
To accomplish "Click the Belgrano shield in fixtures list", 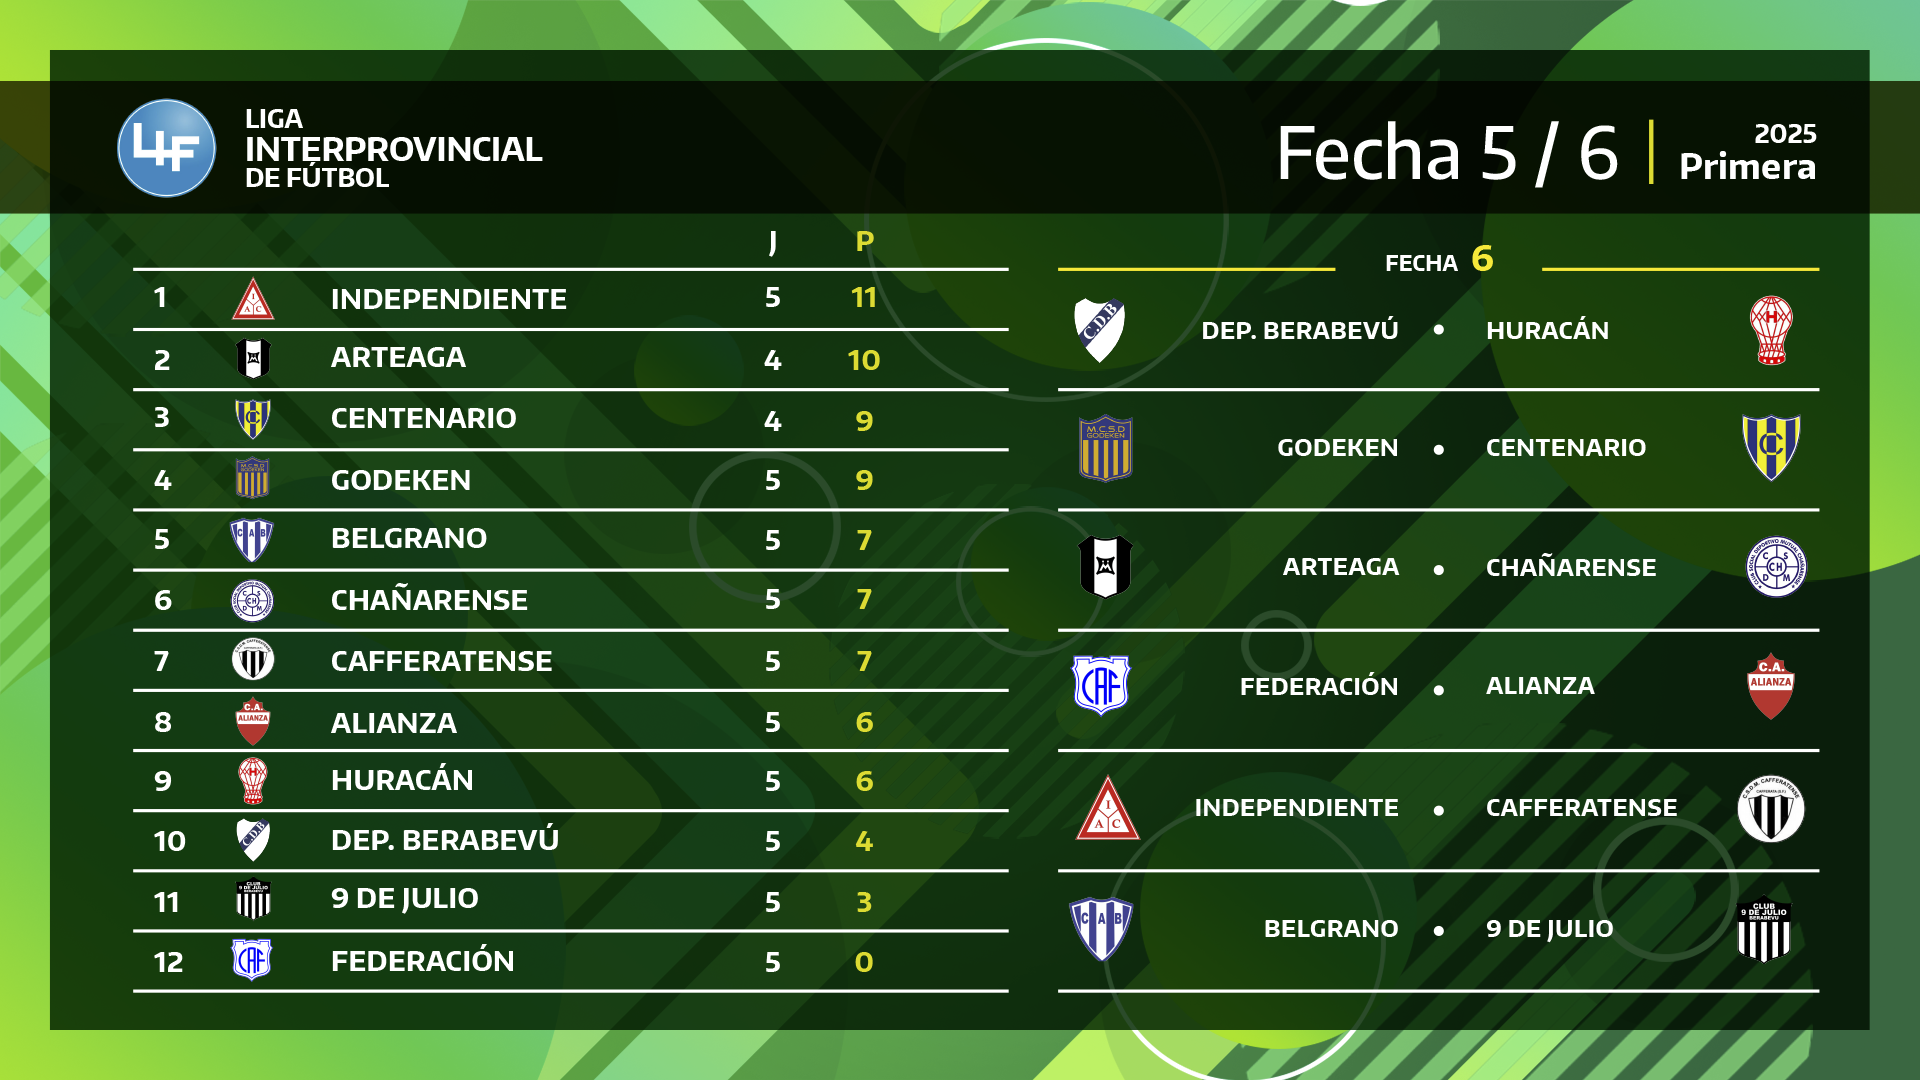I will pyautogui.click(x=1101, y=929).
